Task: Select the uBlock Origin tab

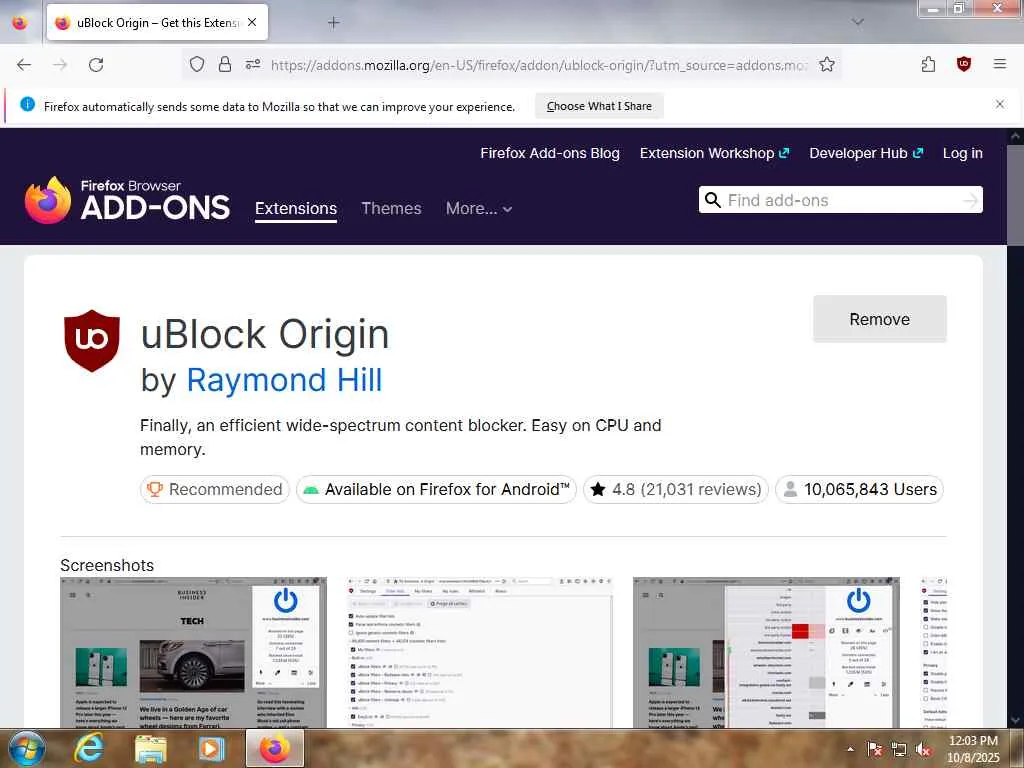Action: click(x=157, y=22)
